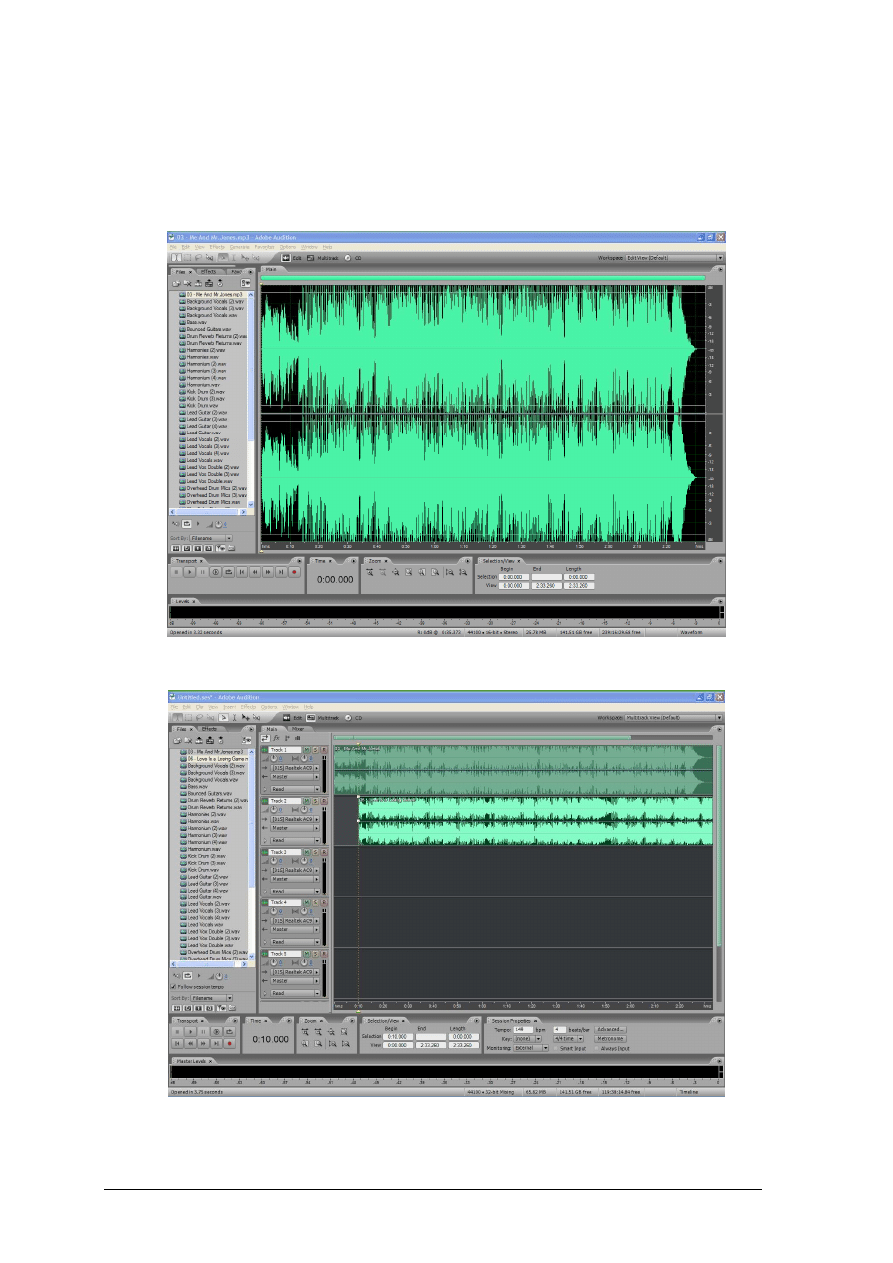Show EQ controls in multitrack Main panel
This screenshot has height=1263, width=893.
coord(298,738)
